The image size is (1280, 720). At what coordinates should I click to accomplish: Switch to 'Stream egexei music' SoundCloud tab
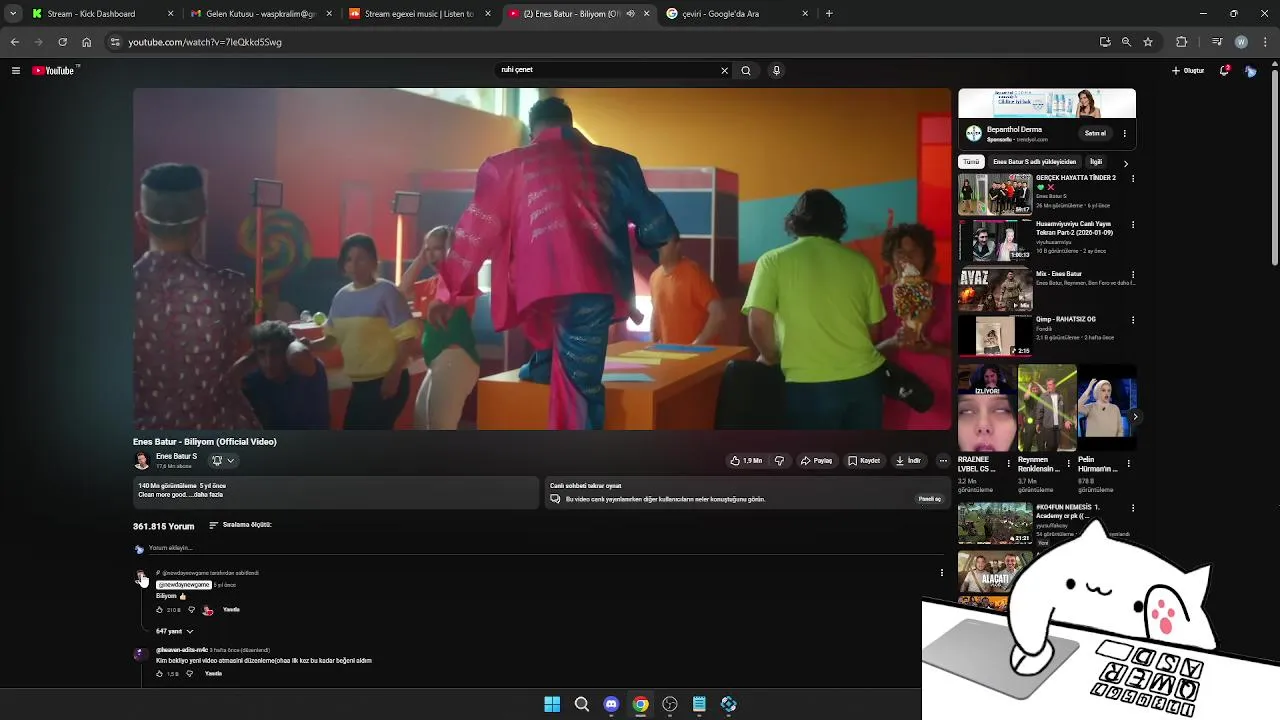pyautogui.click(x=419, y=14)
